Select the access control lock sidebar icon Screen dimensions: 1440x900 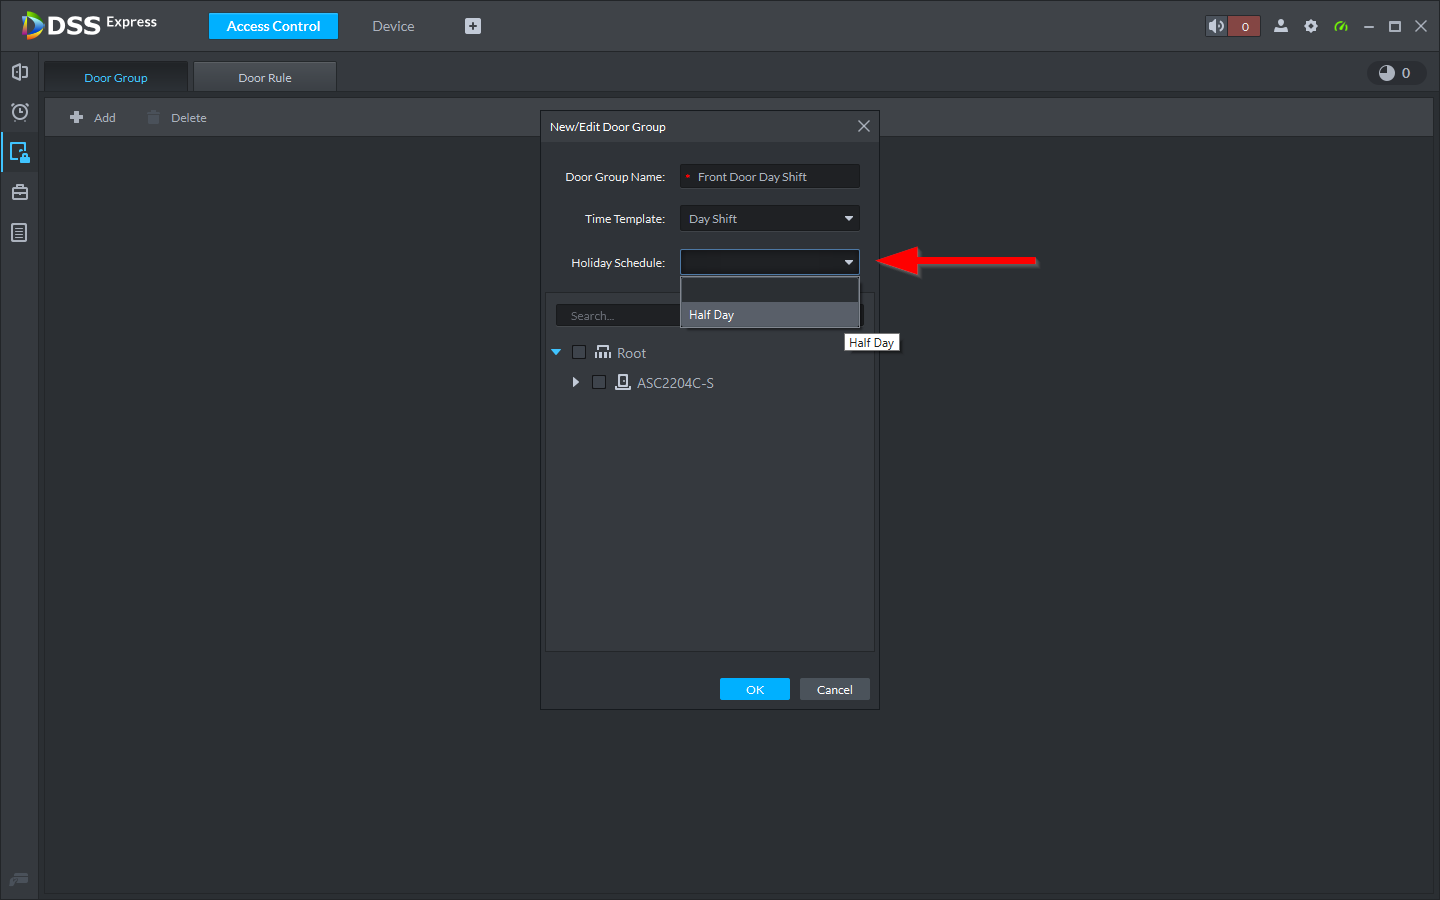[19, 152]
